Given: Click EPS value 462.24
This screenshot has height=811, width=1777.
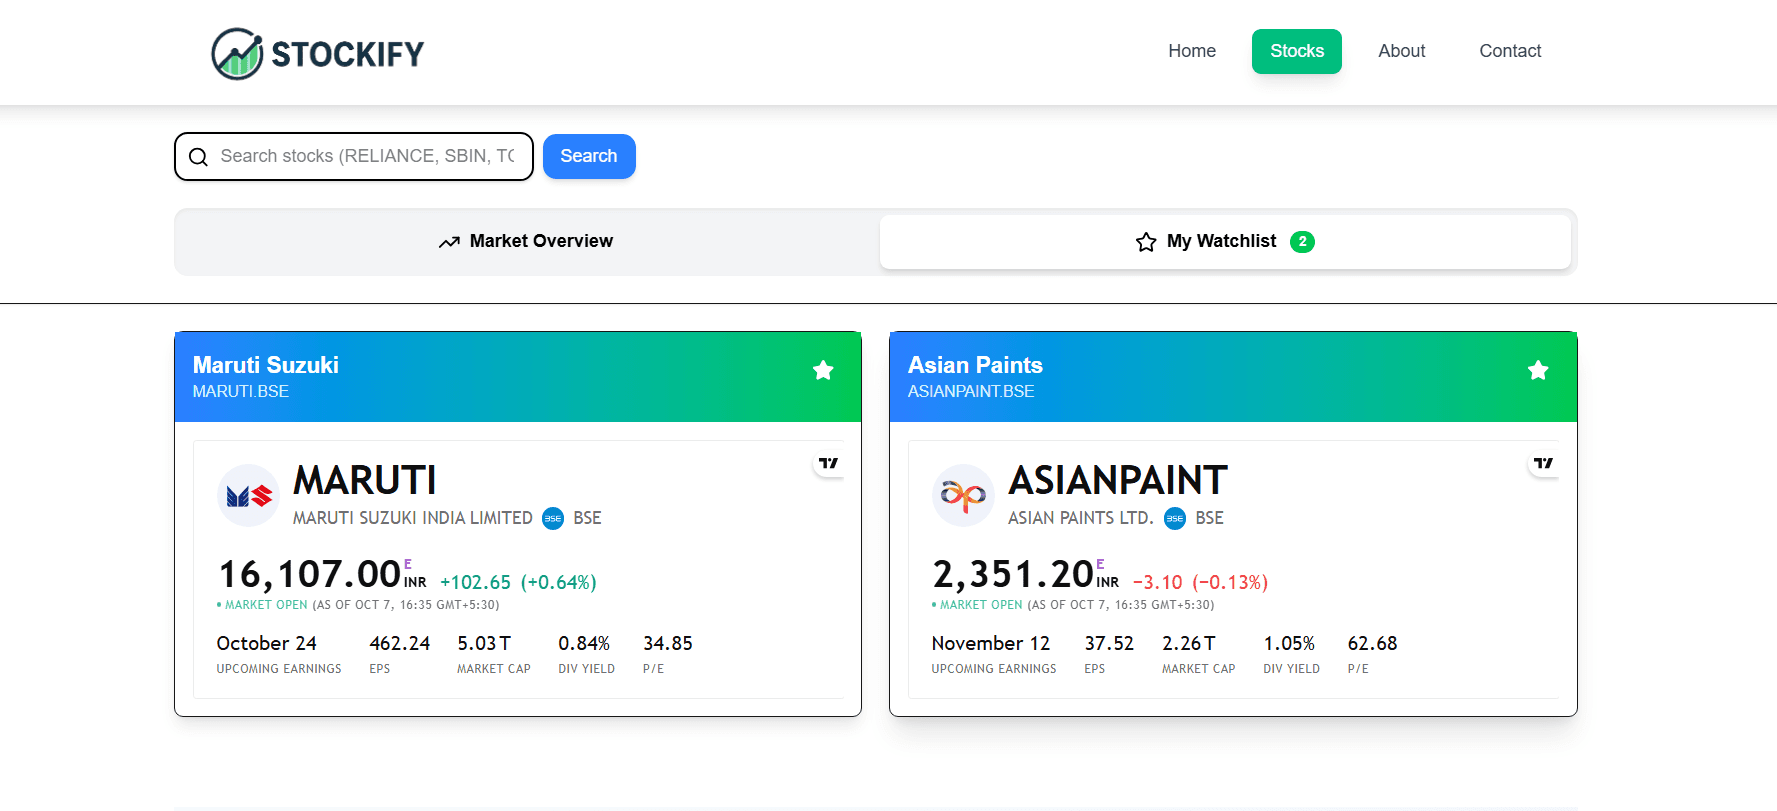Looking at the screenshot, I should tap(400, 643).
